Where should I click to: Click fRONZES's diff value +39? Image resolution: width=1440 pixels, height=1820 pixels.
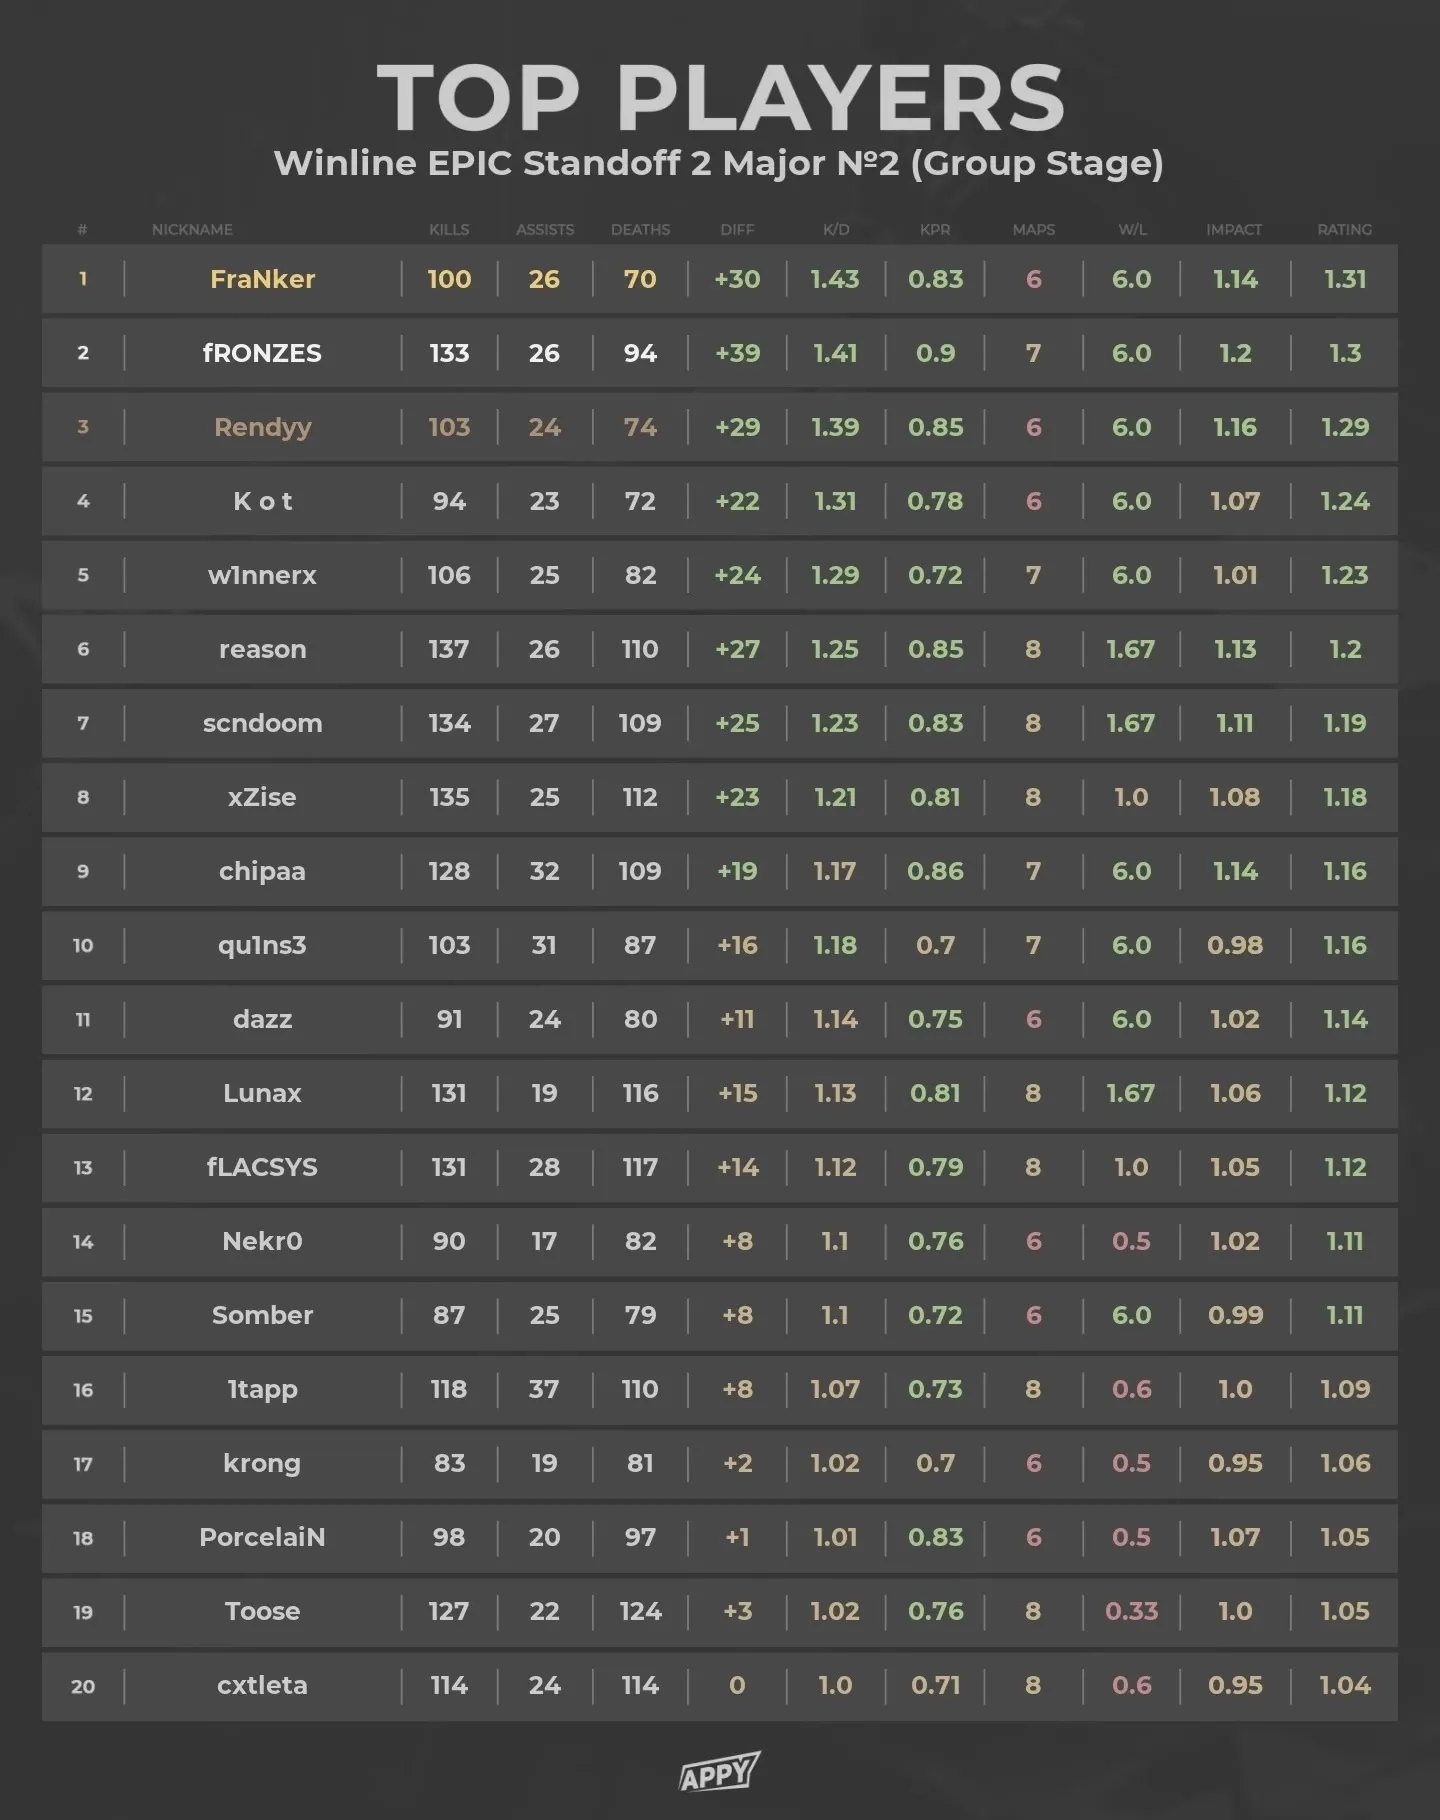coord(737,353)
